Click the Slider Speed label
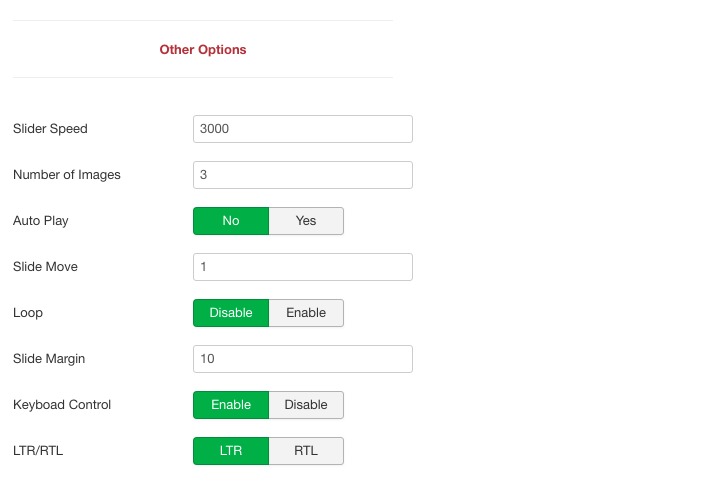708x488 pixels. pos(50,129)
